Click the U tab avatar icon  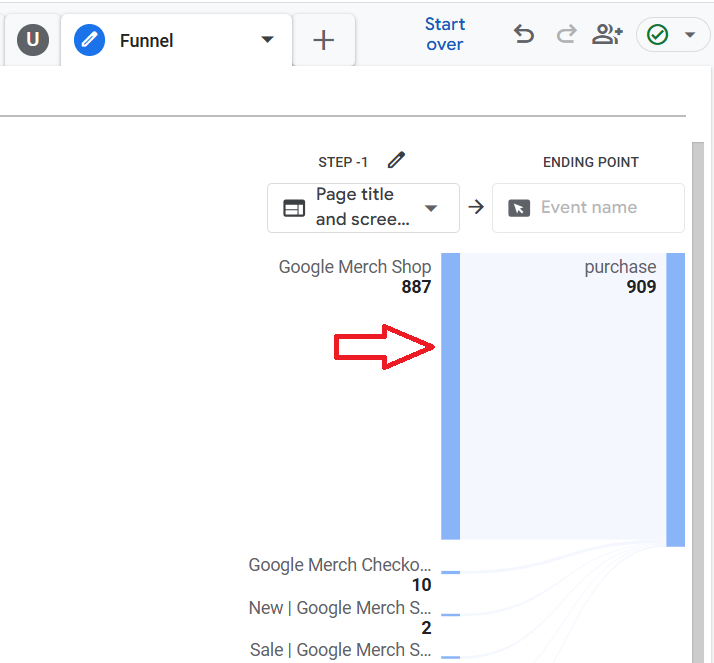pos(33,40)
